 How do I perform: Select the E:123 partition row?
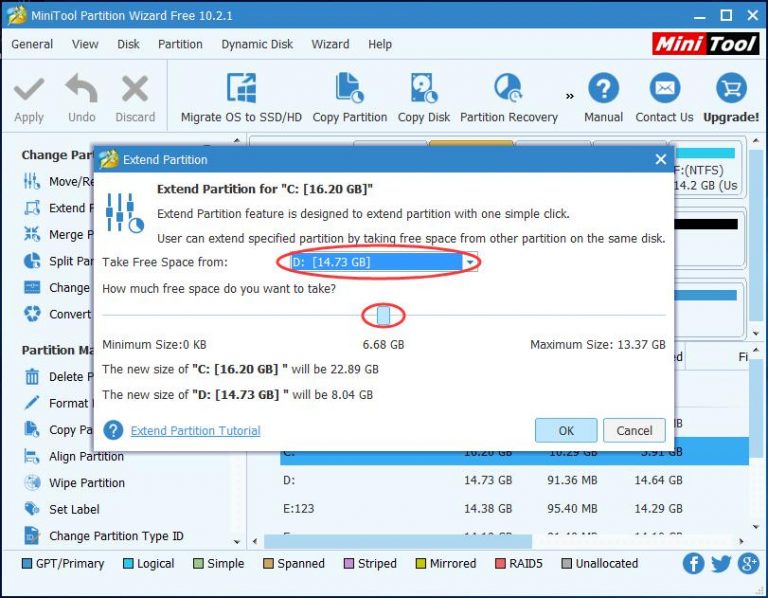point(514,508)
